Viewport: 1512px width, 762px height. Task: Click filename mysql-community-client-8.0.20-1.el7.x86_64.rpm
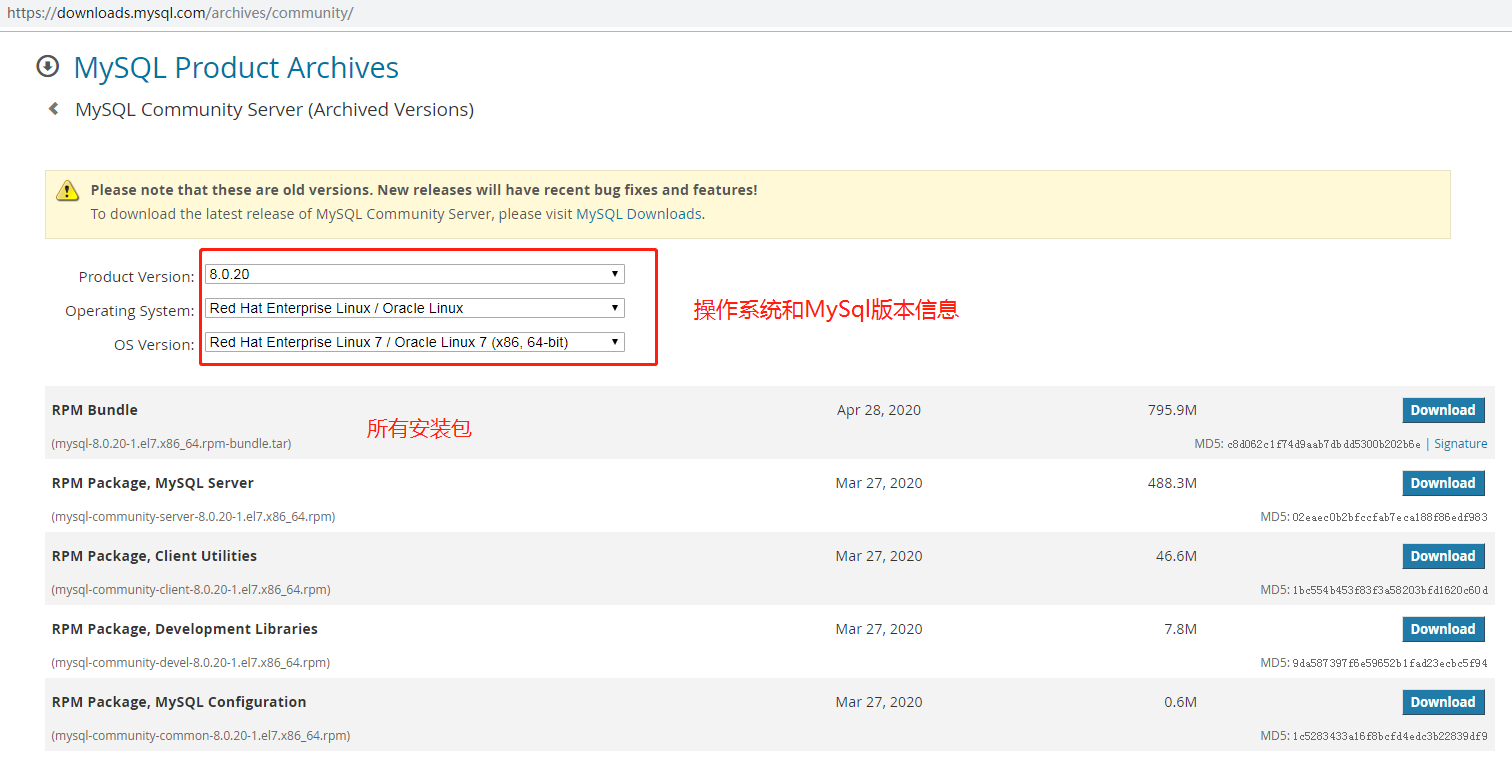[191, 590]
